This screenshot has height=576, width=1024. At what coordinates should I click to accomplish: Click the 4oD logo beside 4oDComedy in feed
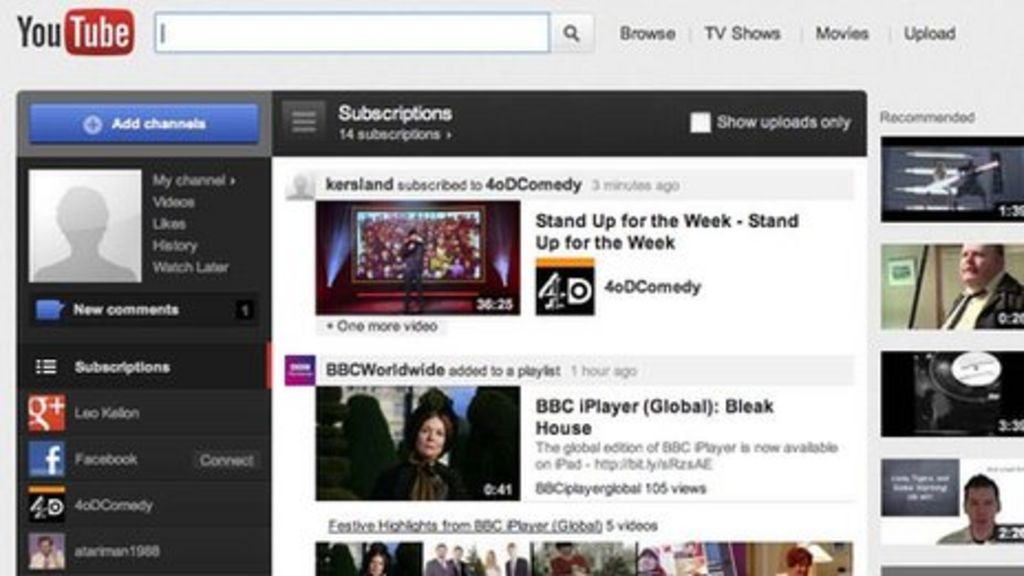coord(565,287)
